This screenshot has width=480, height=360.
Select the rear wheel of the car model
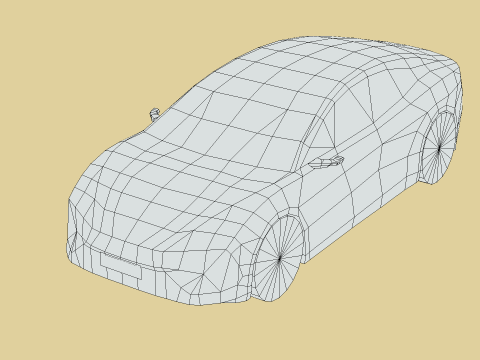pyautogui.click(x=439, y=148)
